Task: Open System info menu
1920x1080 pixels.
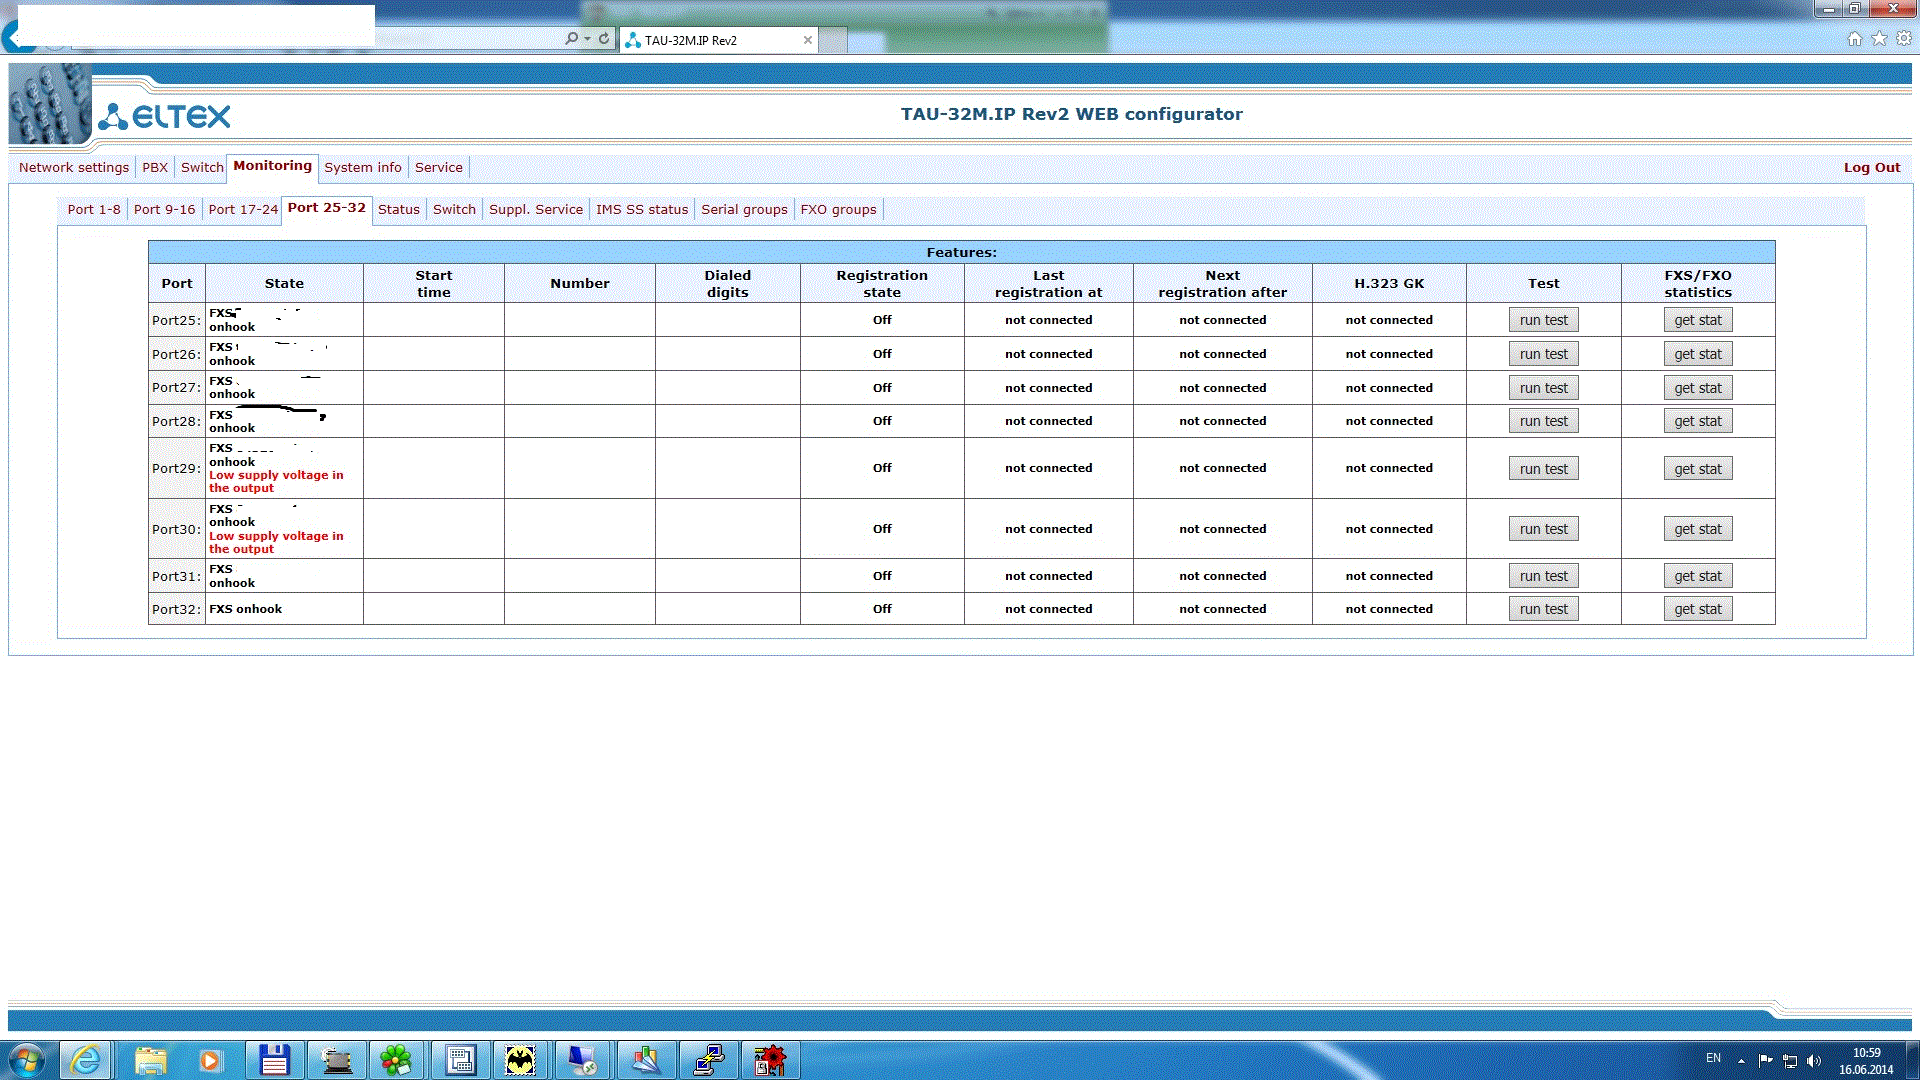Action: coord(363,167)
